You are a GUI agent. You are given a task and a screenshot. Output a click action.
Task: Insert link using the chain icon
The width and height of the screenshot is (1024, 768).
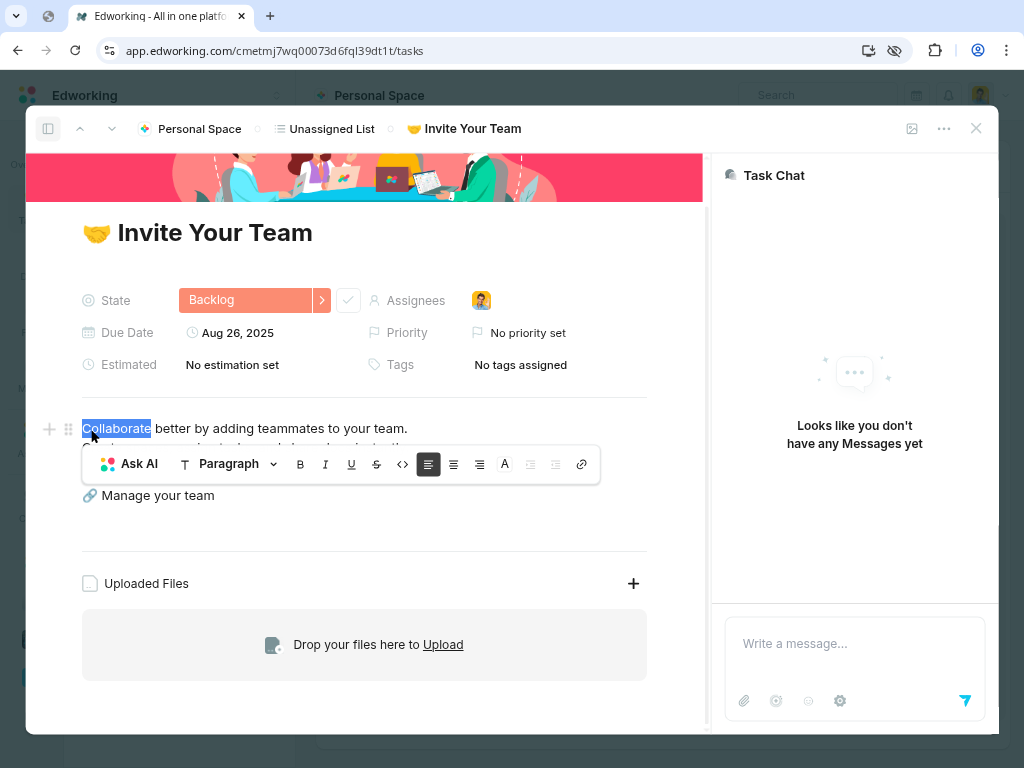(581, 464)
